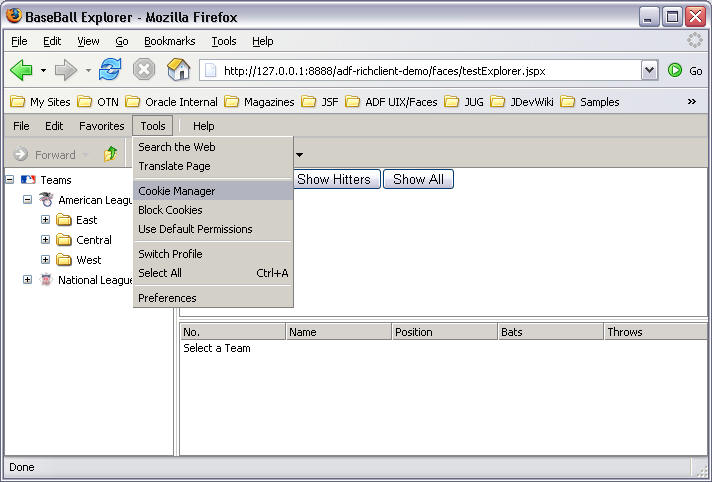The width and height of the screenshot is (712, 482).
Task: Open the OTN bookmark folder
Action: coord(98,102)
